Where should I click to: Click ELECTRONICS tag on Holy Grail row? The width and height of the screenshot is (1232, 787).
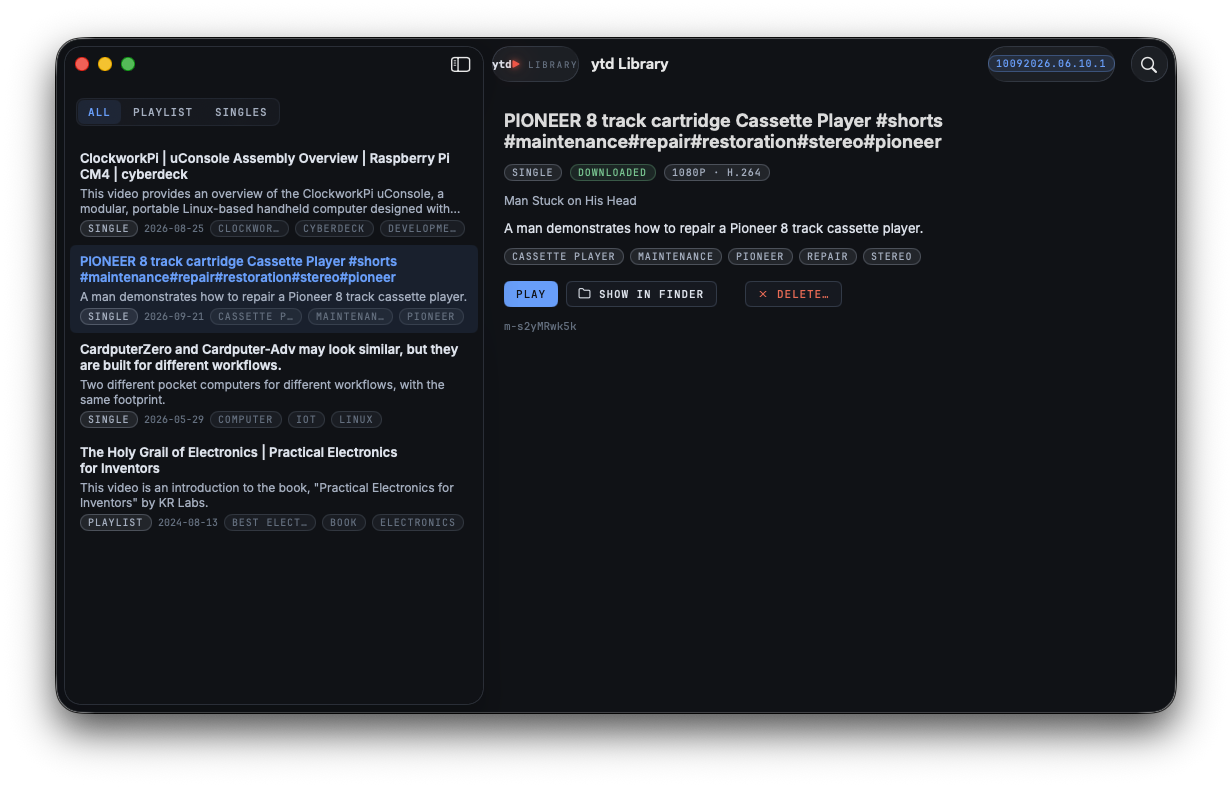tap(418, 523)
